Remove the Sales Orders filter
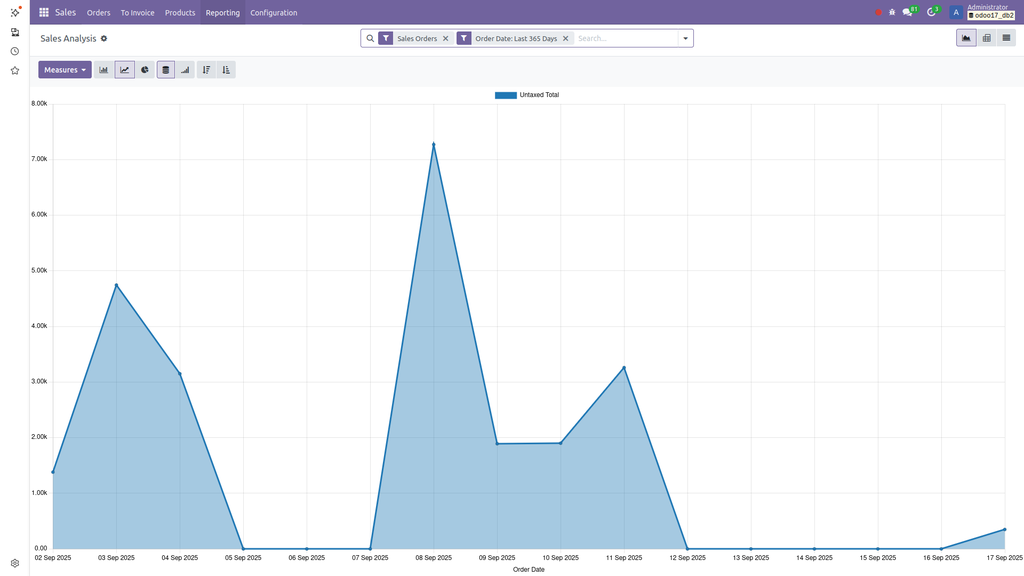The width and height of the screenshot is (1024, 576). (446, 38)
